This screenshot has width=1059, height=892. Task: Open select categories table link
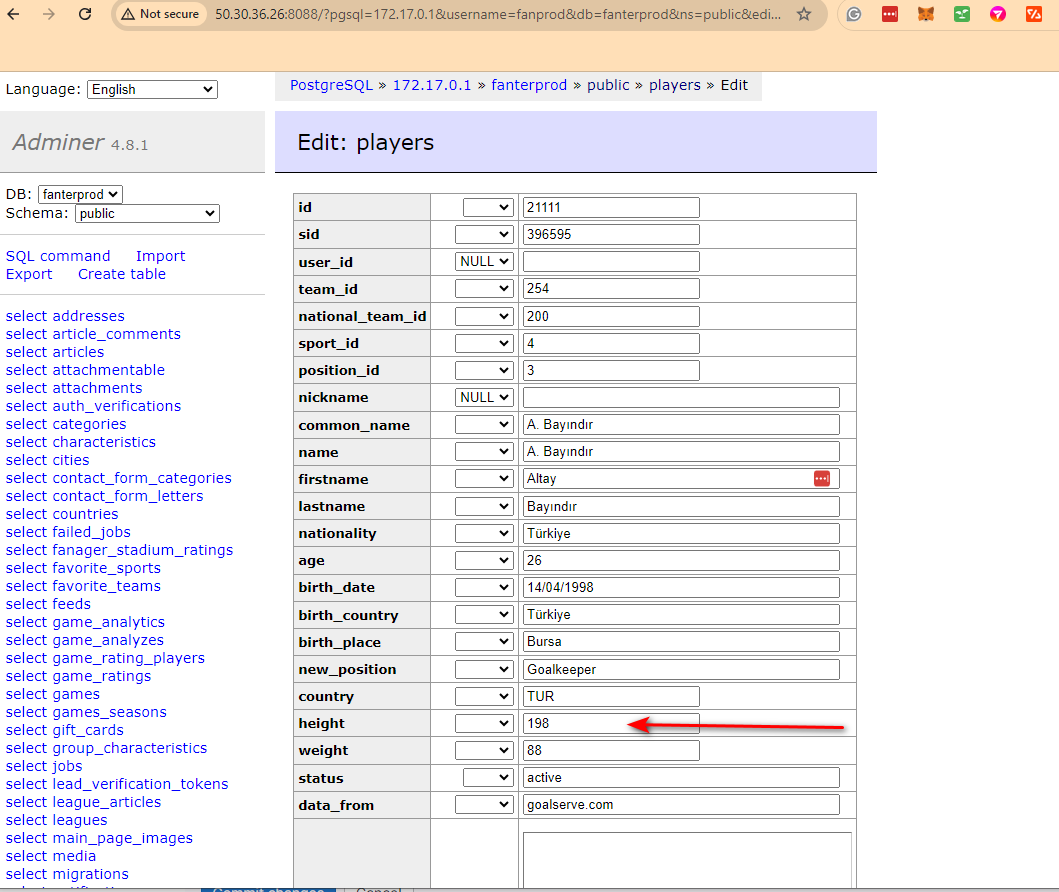pos(66,424)
